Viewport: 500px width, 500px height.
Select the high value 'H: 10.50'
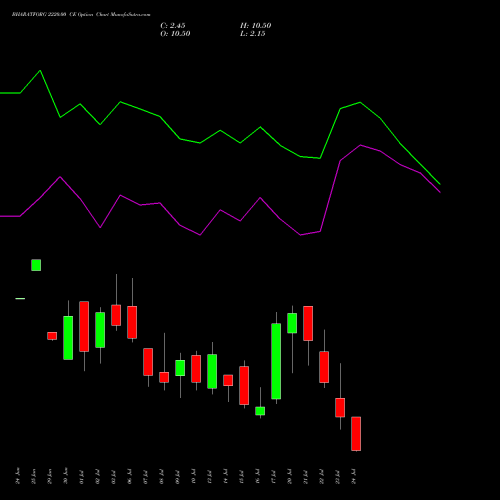point(256,26)
